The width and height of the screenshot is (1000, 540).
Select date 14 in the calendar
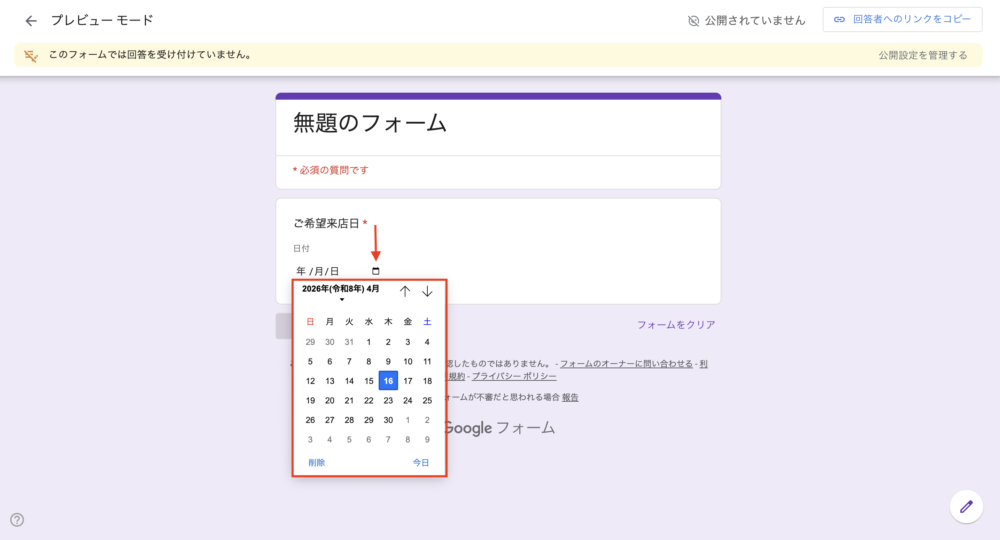(349, 381)
